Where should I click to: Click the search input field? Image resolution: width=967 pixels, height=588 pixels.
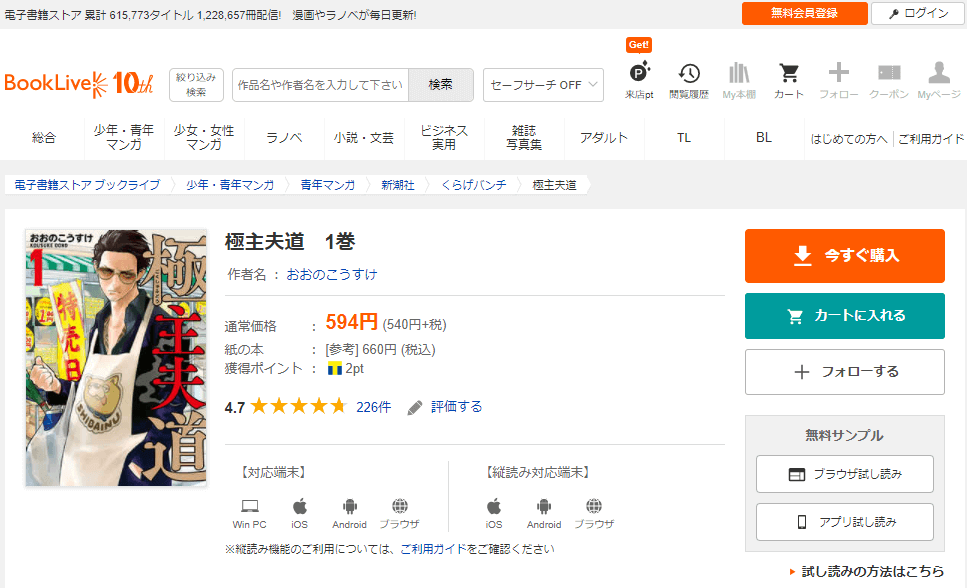pyautogui.click(x=320, y=85)
